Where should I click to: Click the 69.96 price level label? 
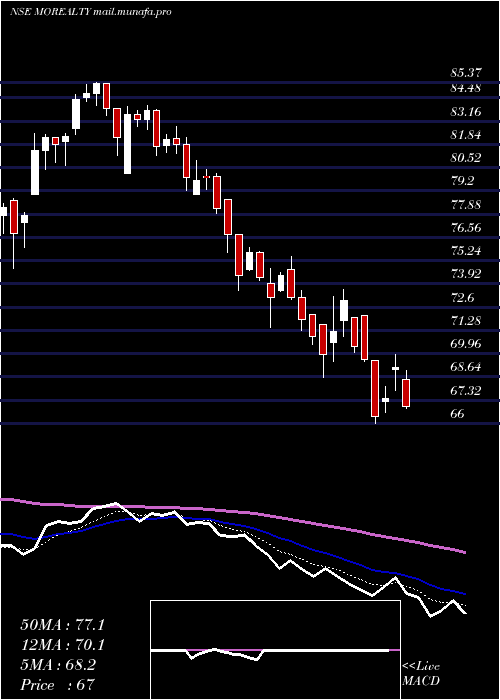[x=466, y=344]
